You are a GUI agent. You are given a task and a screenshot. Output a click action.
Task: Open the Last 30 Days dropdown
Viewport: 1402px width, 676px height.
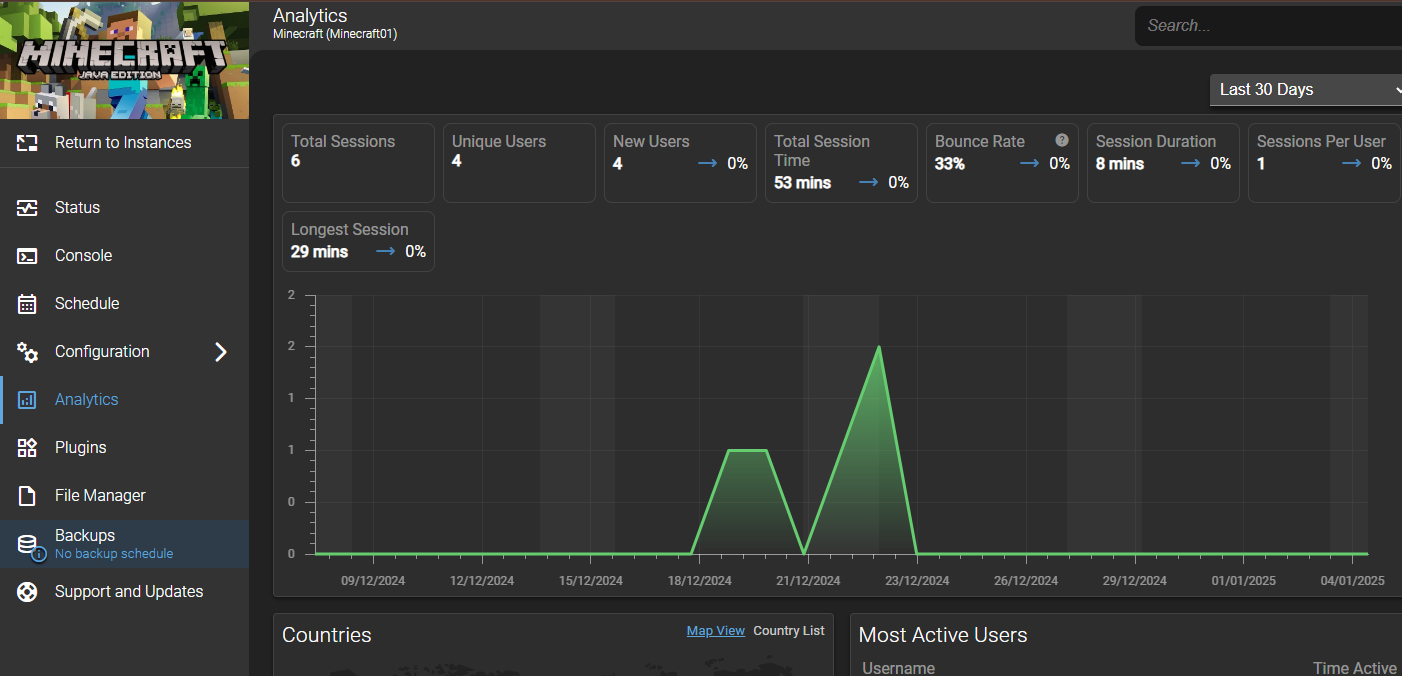click(x=1306, y=90)
